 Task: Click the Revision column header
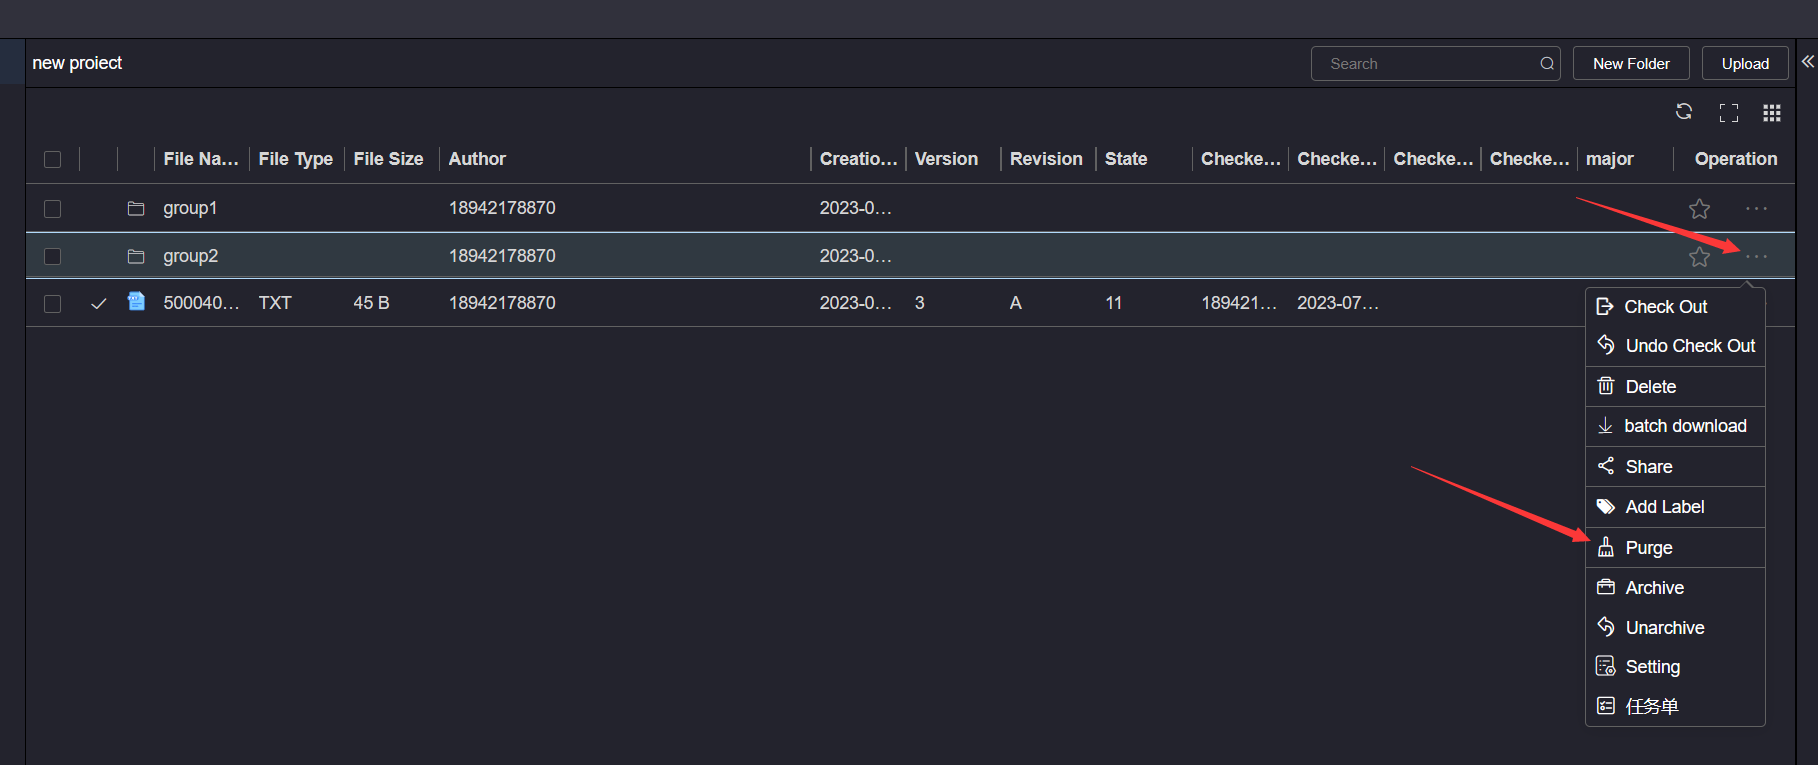click(1046, 159)
